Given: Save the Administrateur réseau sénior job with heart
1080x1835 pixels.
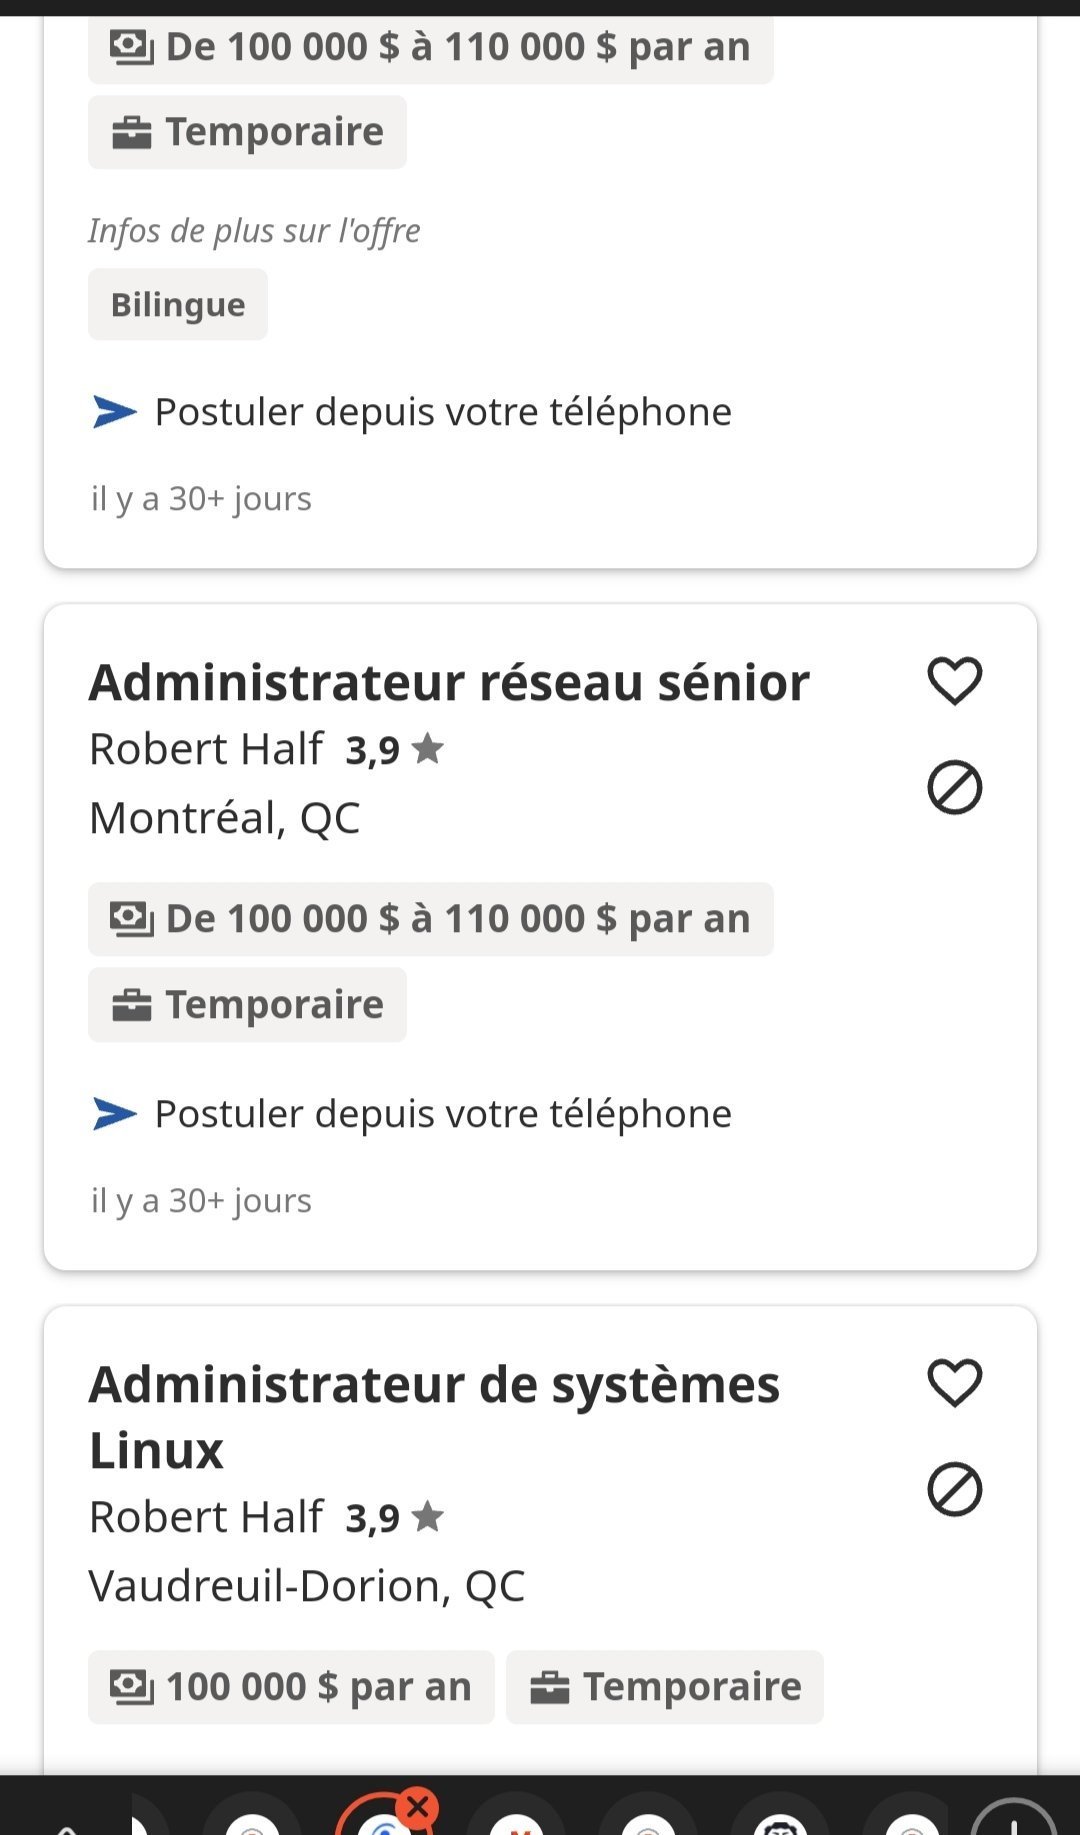Looking at the screenshot, I should (954, 682).
